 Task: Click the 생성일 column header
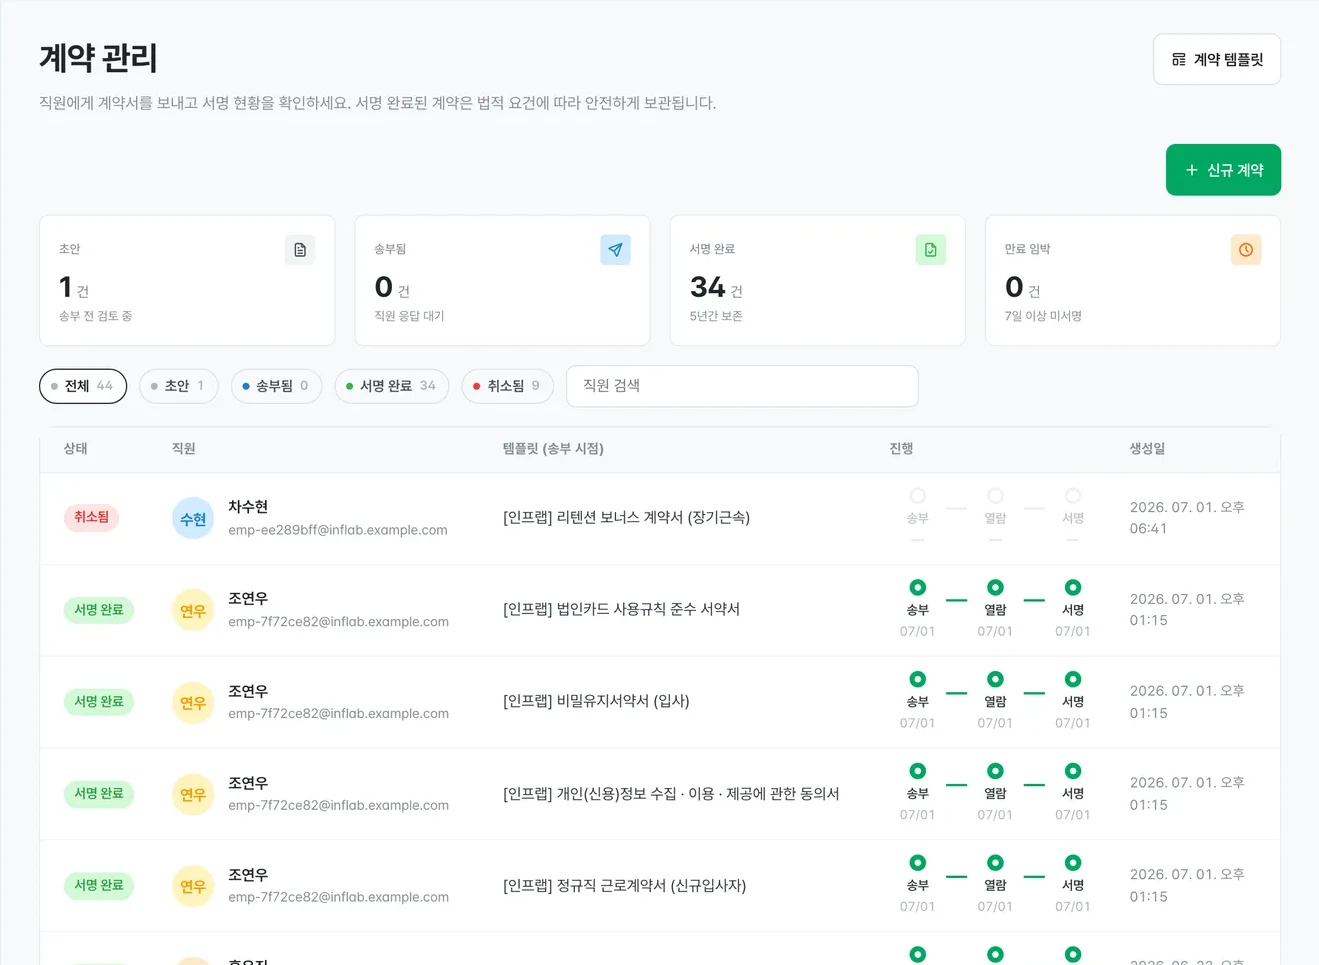(1147, 449)
